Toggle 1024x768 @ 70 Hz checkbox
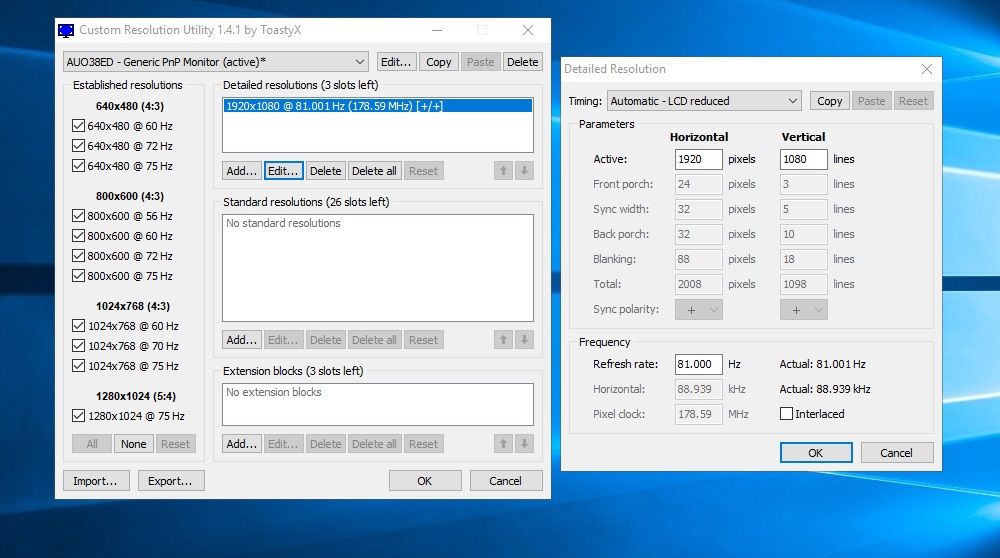 [x=78, y=346]
